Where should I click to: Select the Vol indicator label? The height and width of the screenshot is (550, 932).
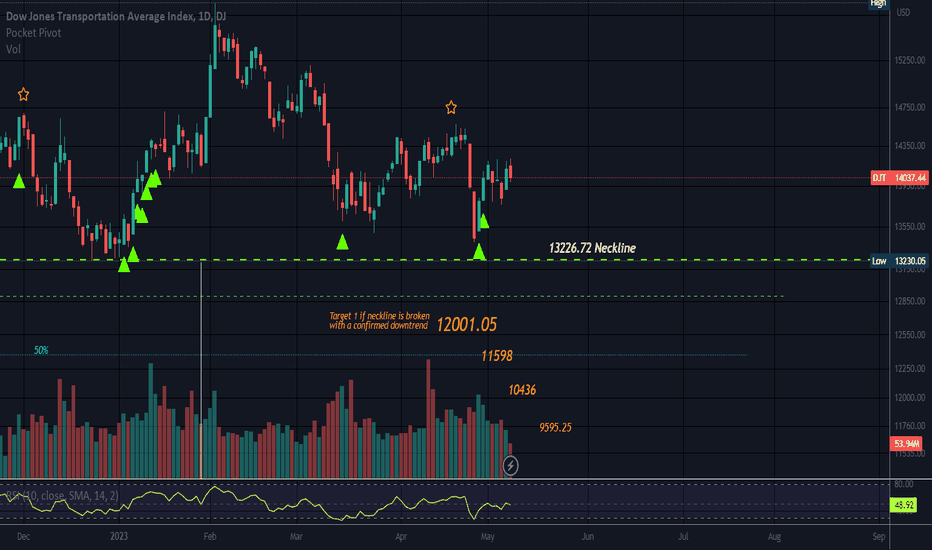[x=13, y=49]
